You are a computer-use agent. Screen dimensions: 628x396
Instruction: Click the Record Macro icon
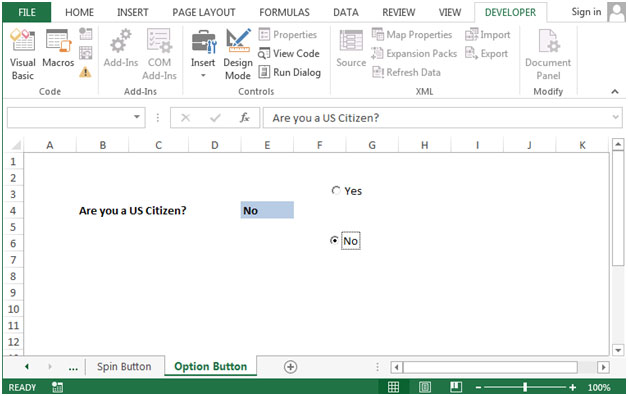pyautogui.click(x=85, y=34)
